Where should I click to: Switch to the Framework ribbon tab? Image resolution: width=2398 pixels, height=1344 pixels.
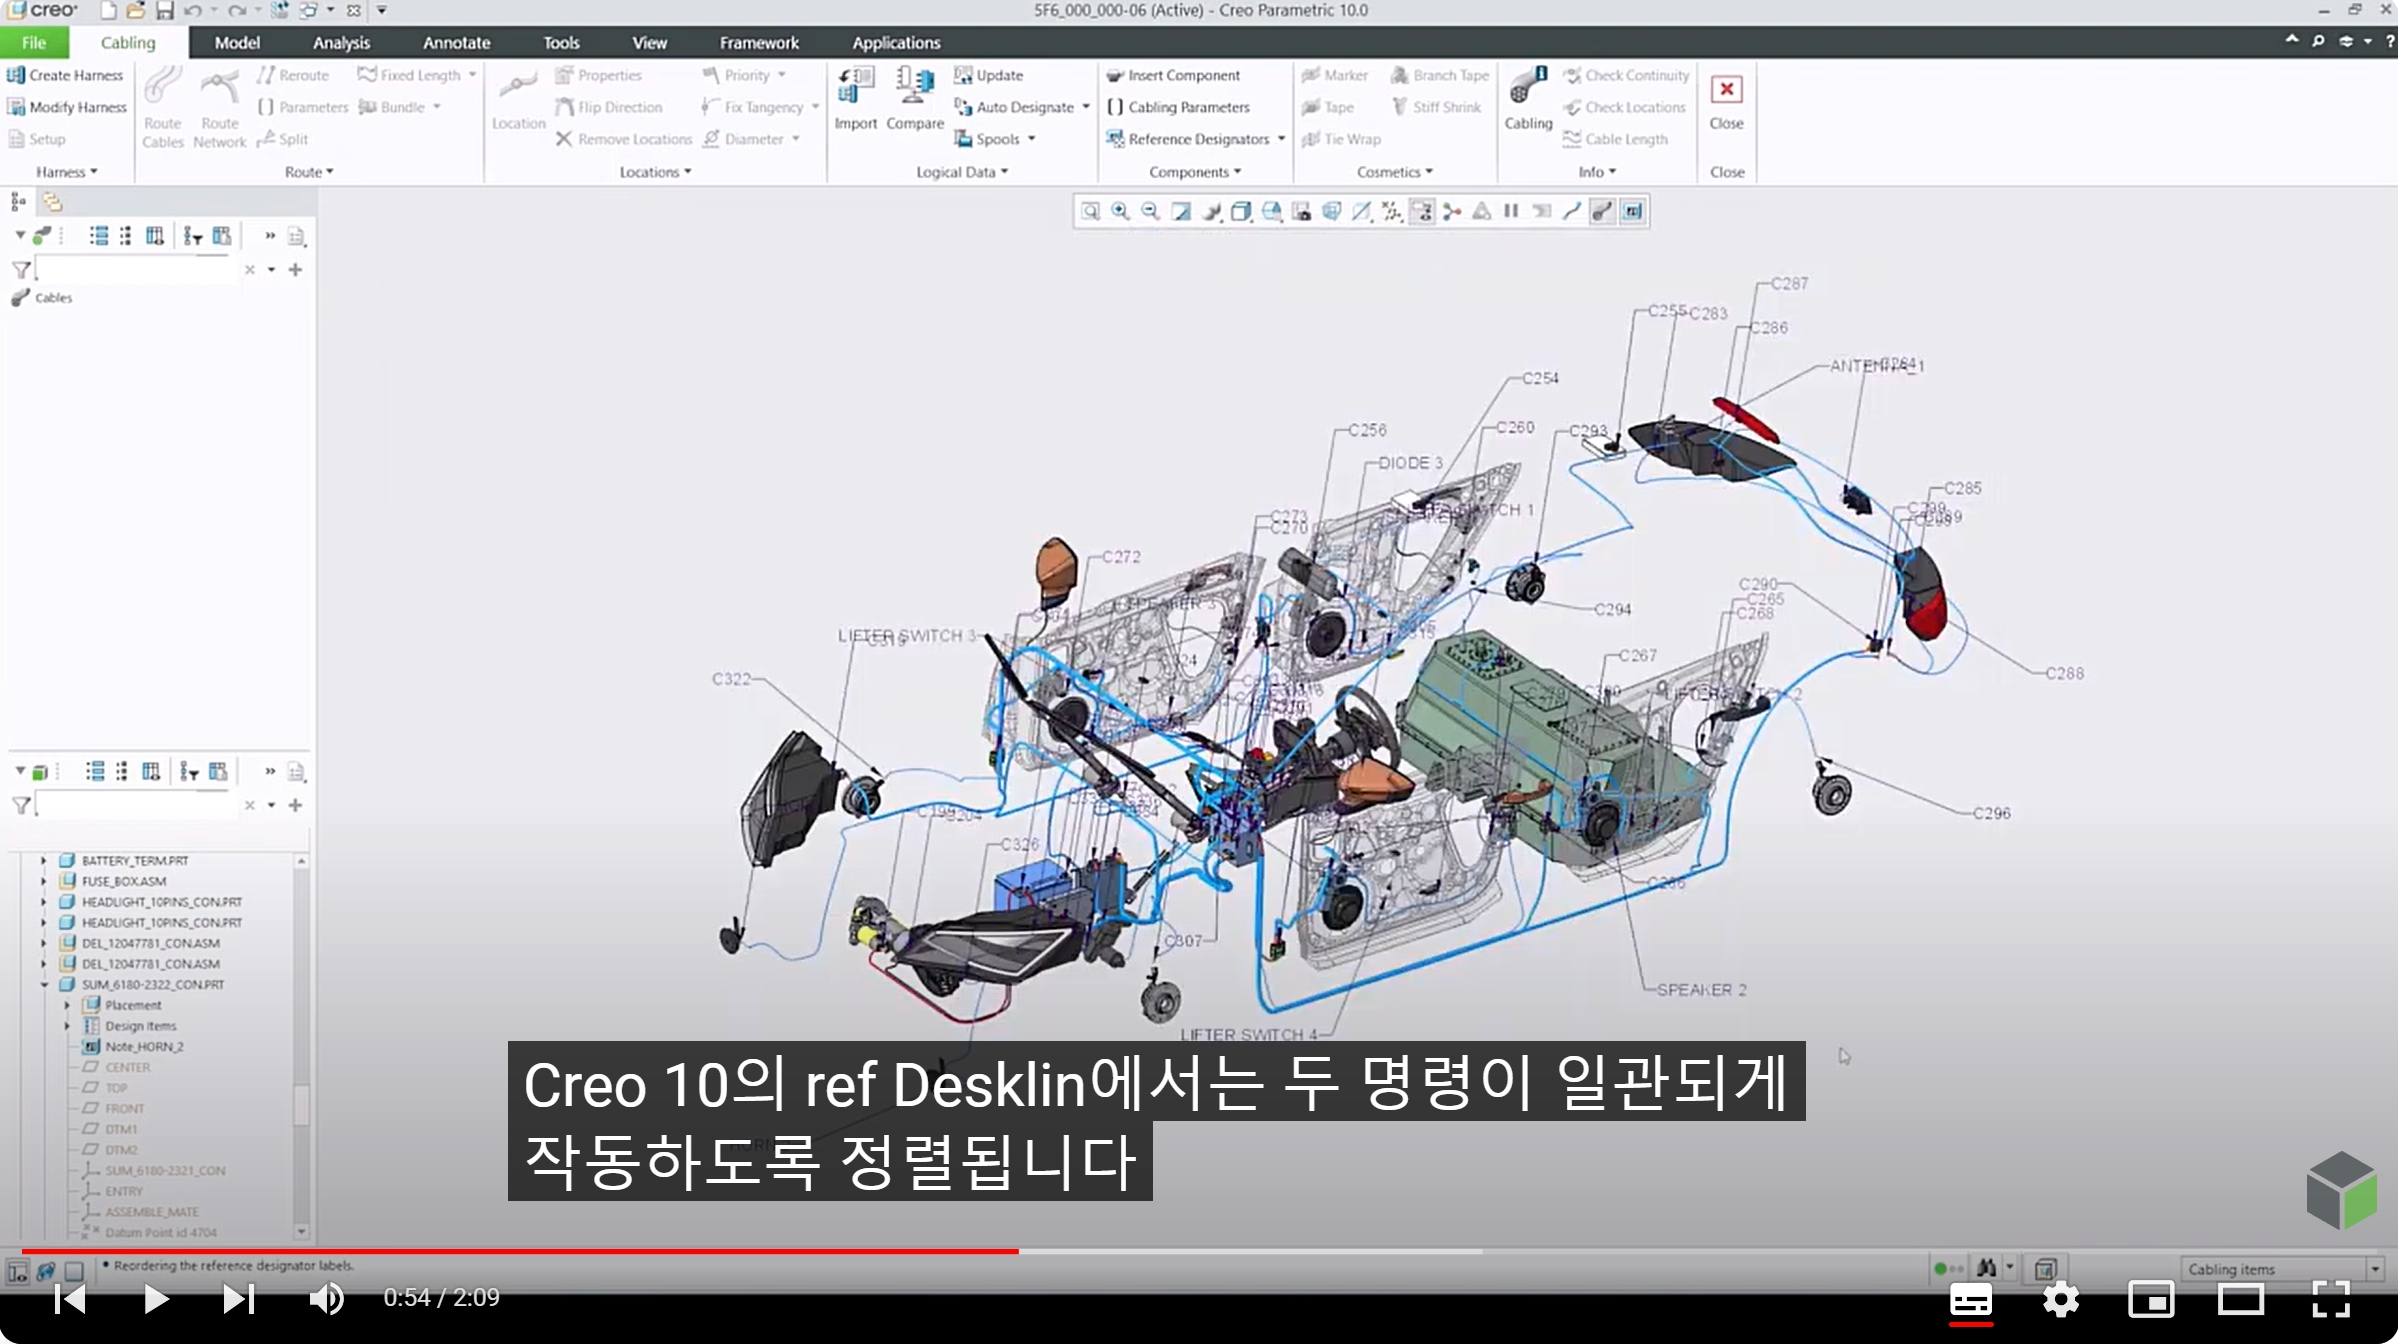(759, 42)
